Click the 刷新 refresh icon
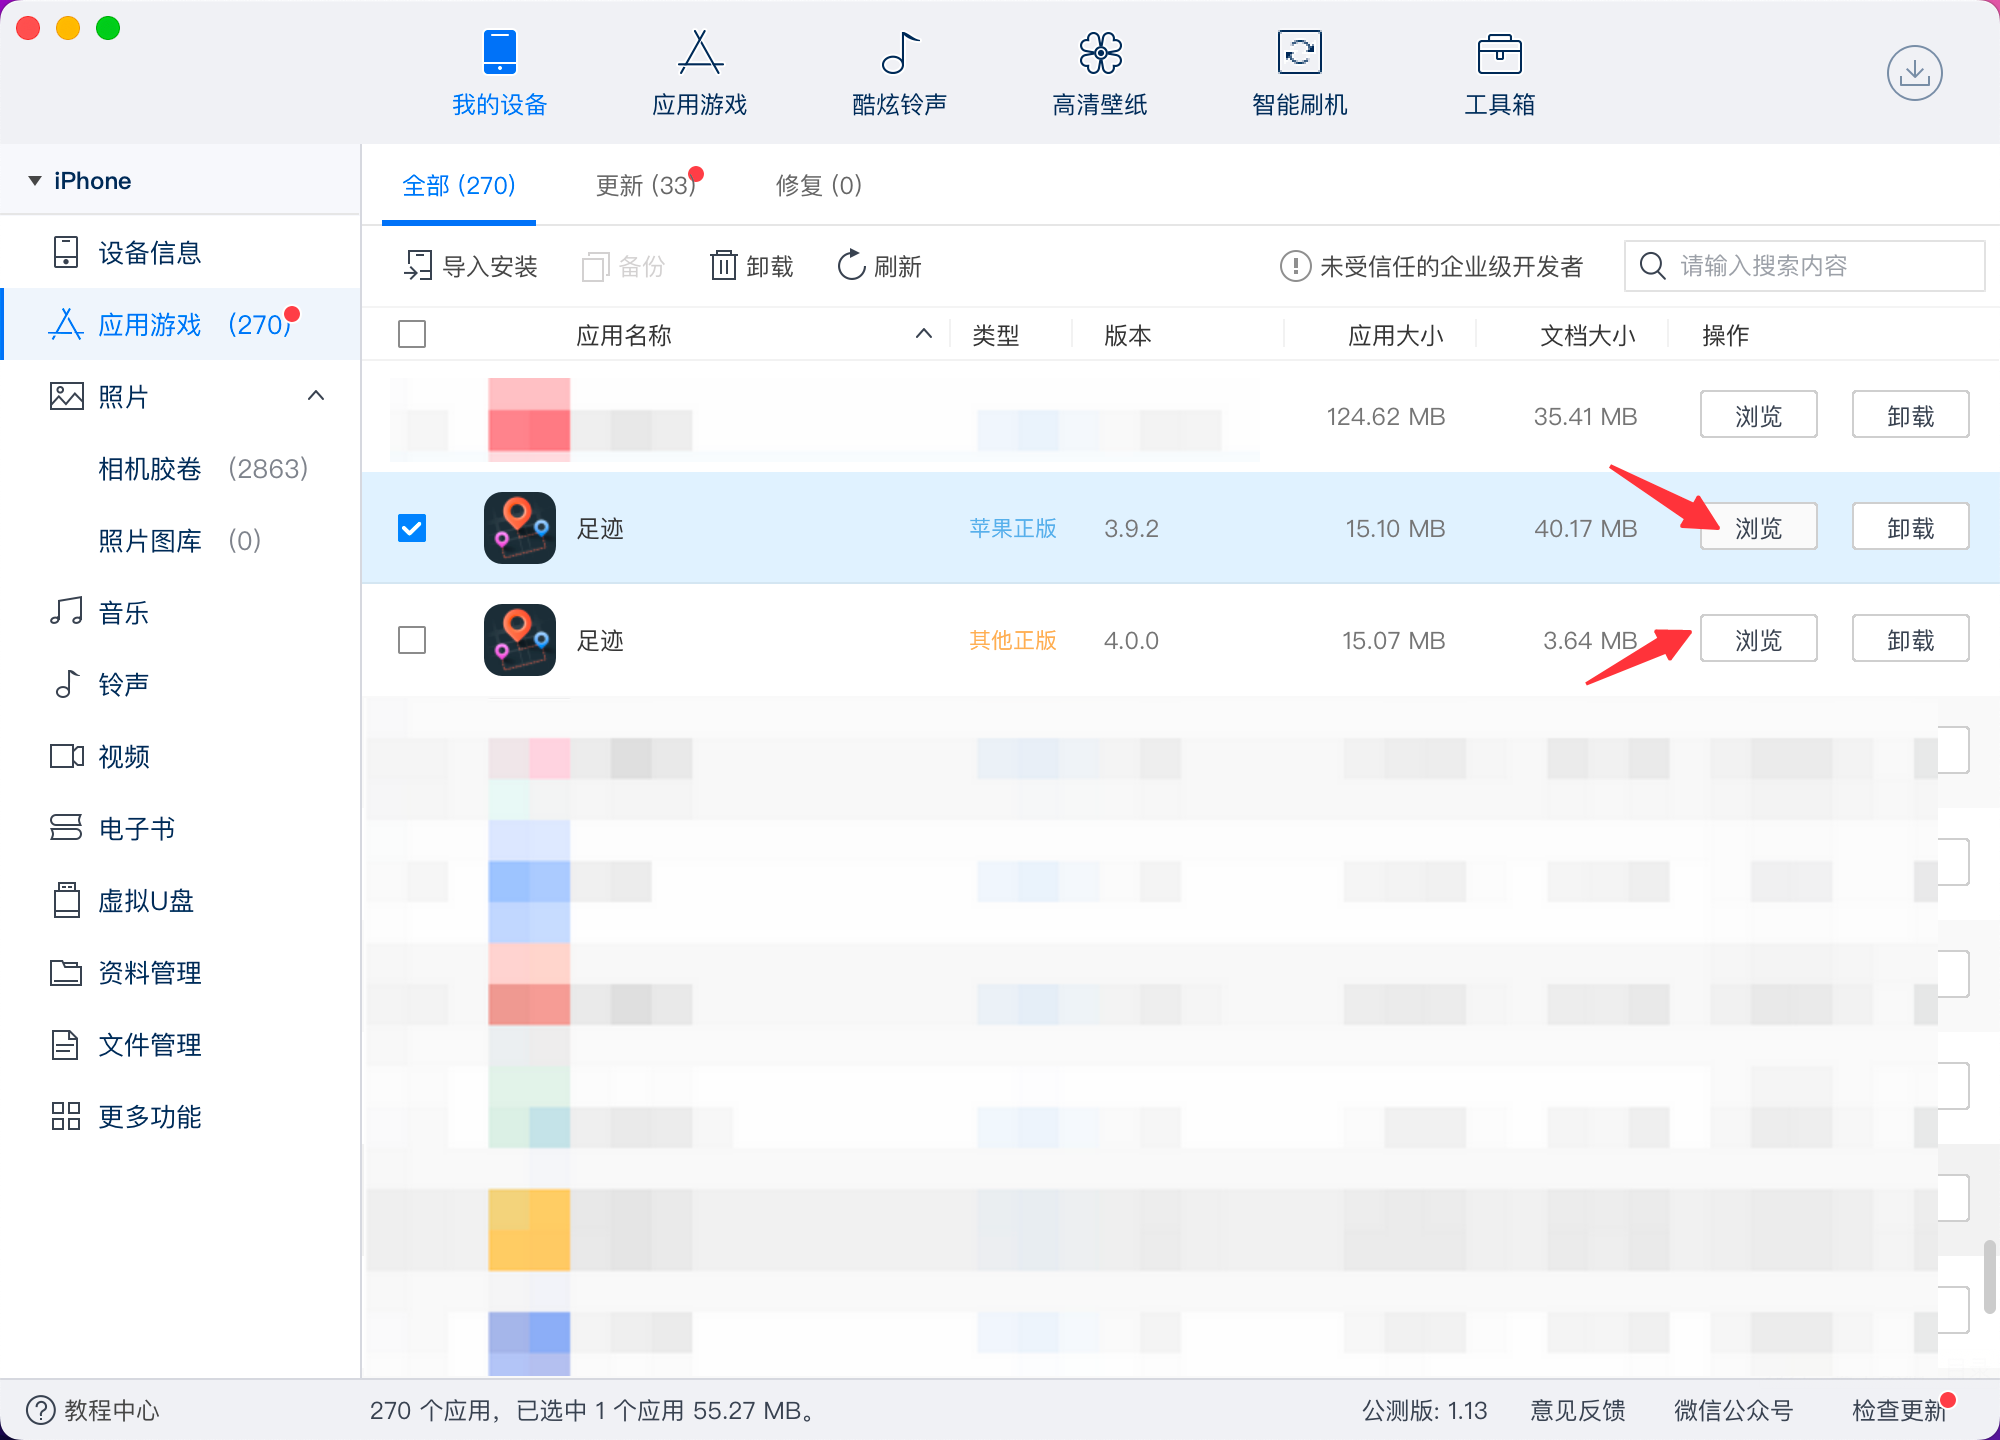This screenshot has width=2000, height=1440. (x=851, y=266)
